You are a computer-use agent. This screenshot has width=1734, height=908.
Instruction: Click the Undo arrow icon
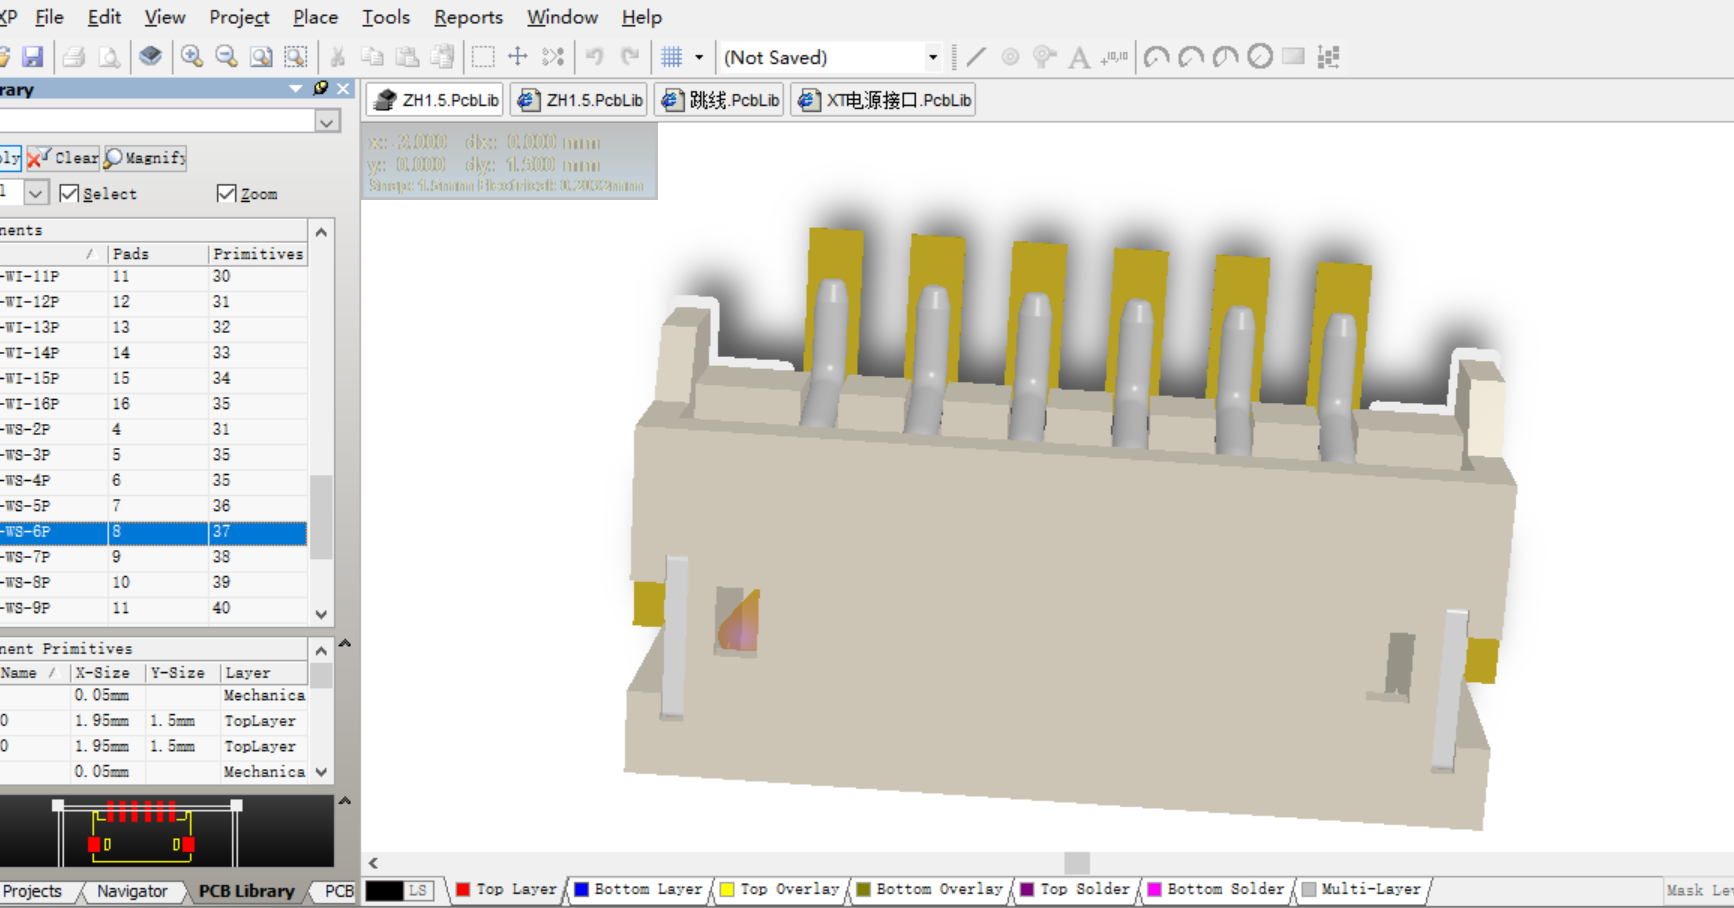(x=595, y=57)
